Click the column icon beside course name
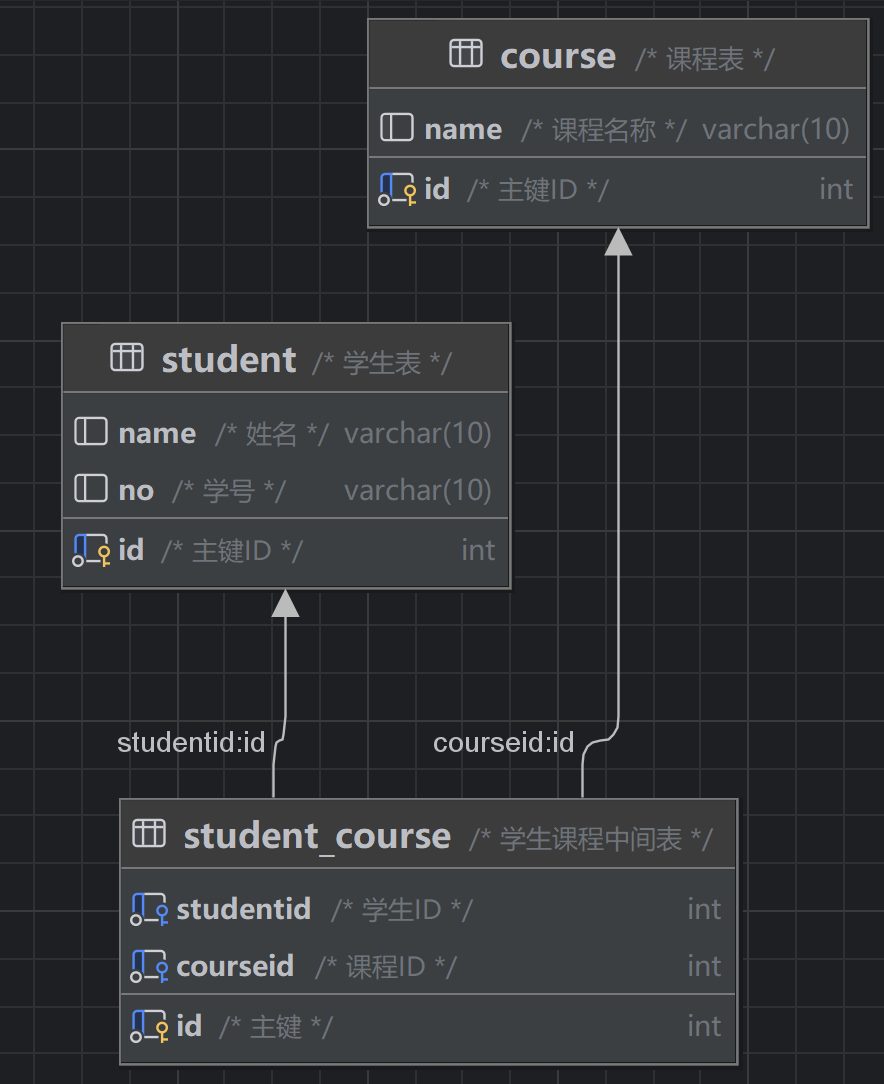This screenshot has height=1084, width=884. tap(397, 127)
